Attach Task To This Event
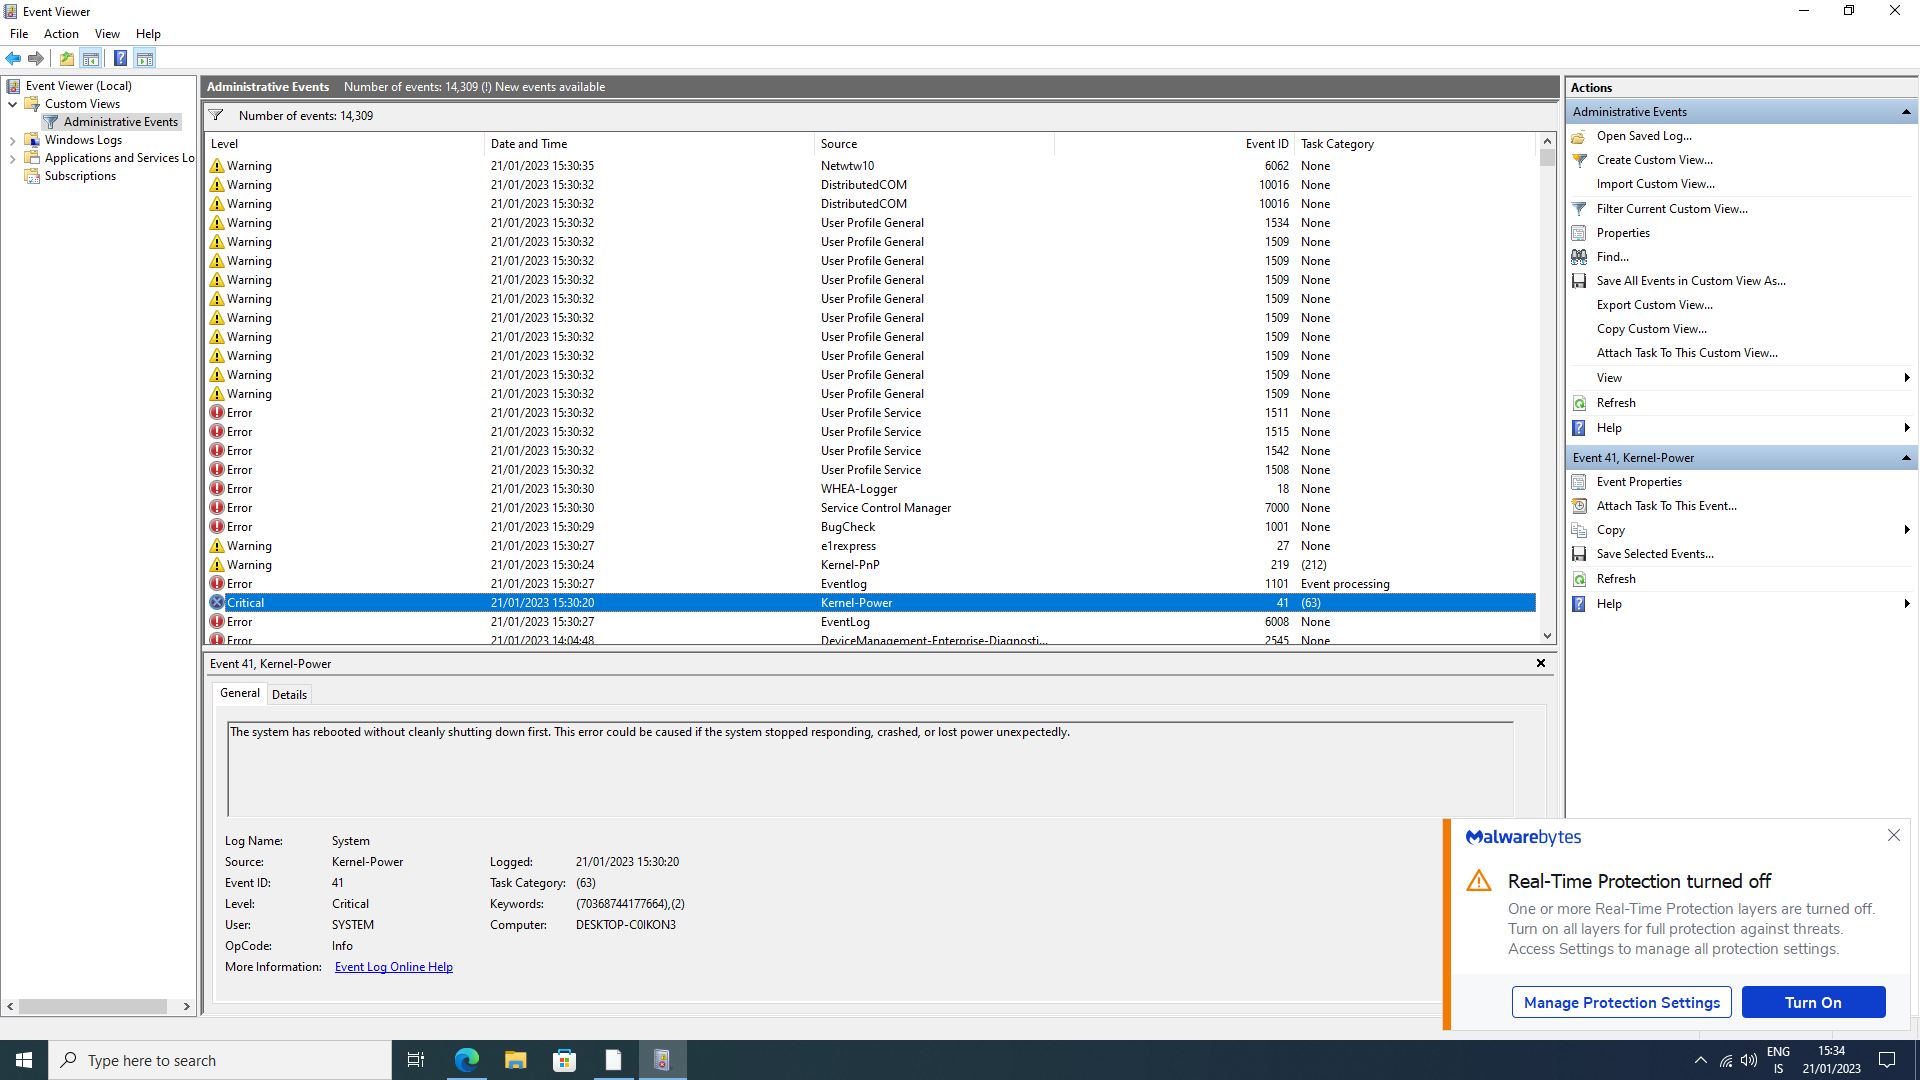 coord(1666,505)
